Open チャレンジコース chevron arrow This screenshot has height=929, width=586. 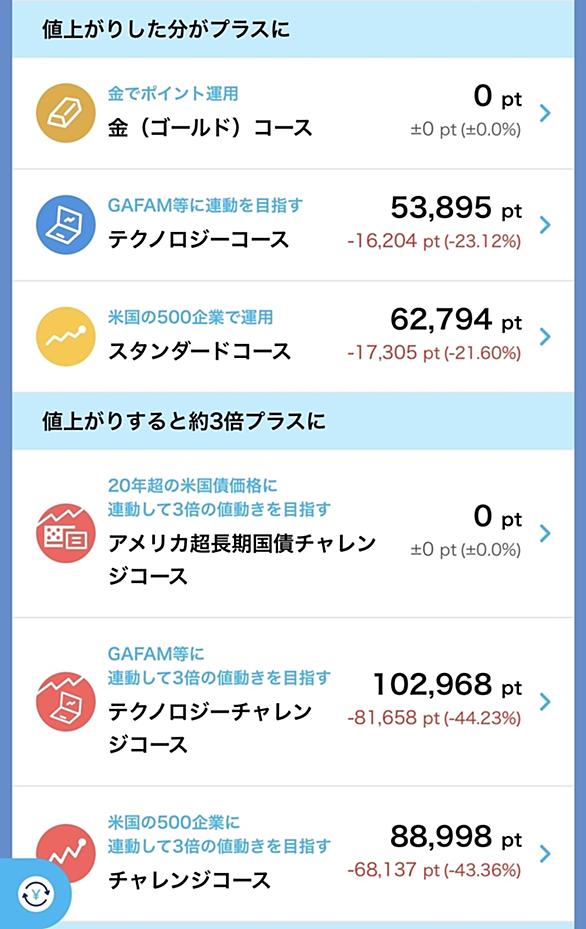point(546,853)
